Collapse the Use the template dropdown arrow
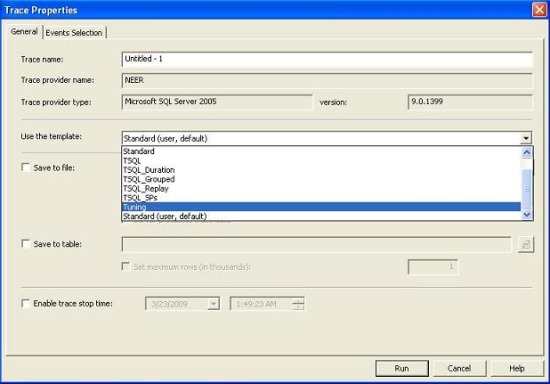Image resolution: width=550 pixels, height=384 pixels. click(526, 138)
